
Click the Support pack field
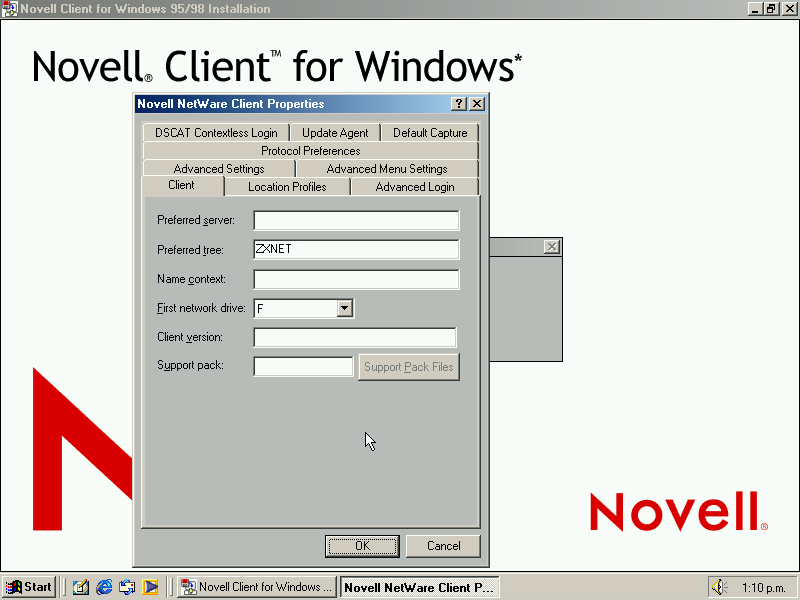(x=303, y=366)
